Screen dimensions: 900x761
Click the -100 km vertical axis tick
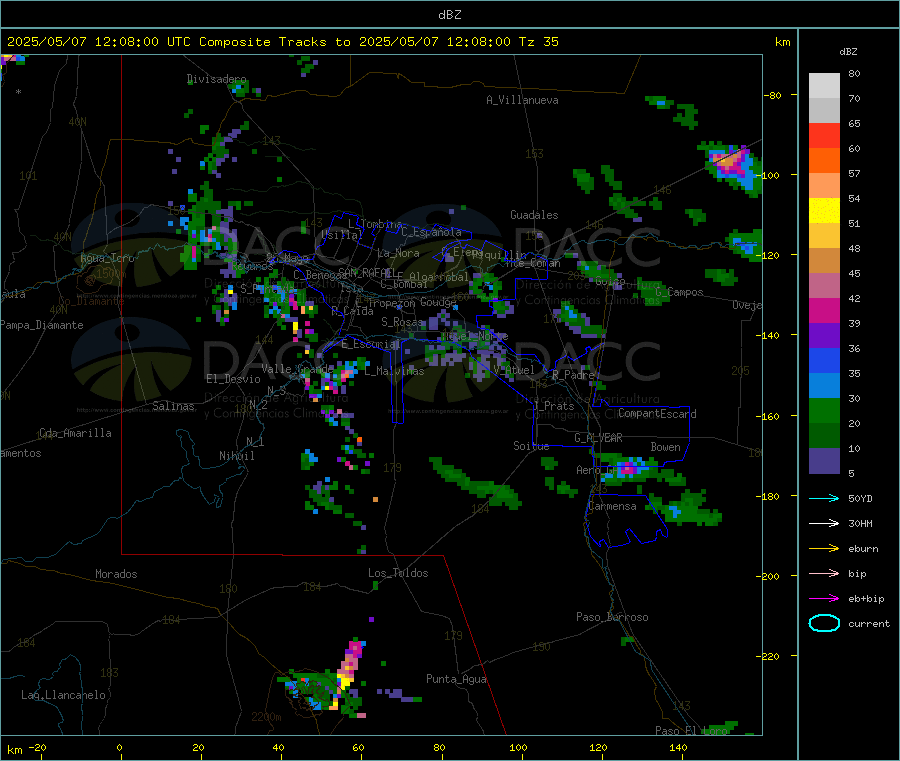coord(770,175)
